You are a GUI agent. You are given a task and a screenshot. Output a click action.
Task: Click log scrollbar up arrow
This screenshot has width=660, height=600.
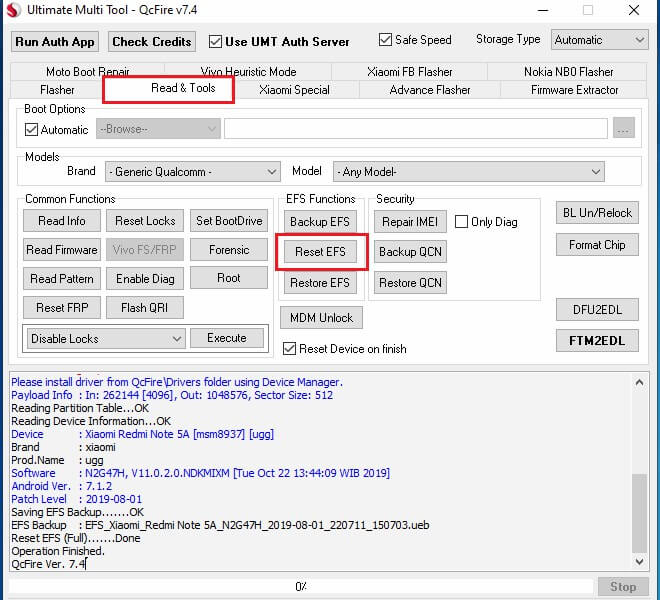pos(639,382)
